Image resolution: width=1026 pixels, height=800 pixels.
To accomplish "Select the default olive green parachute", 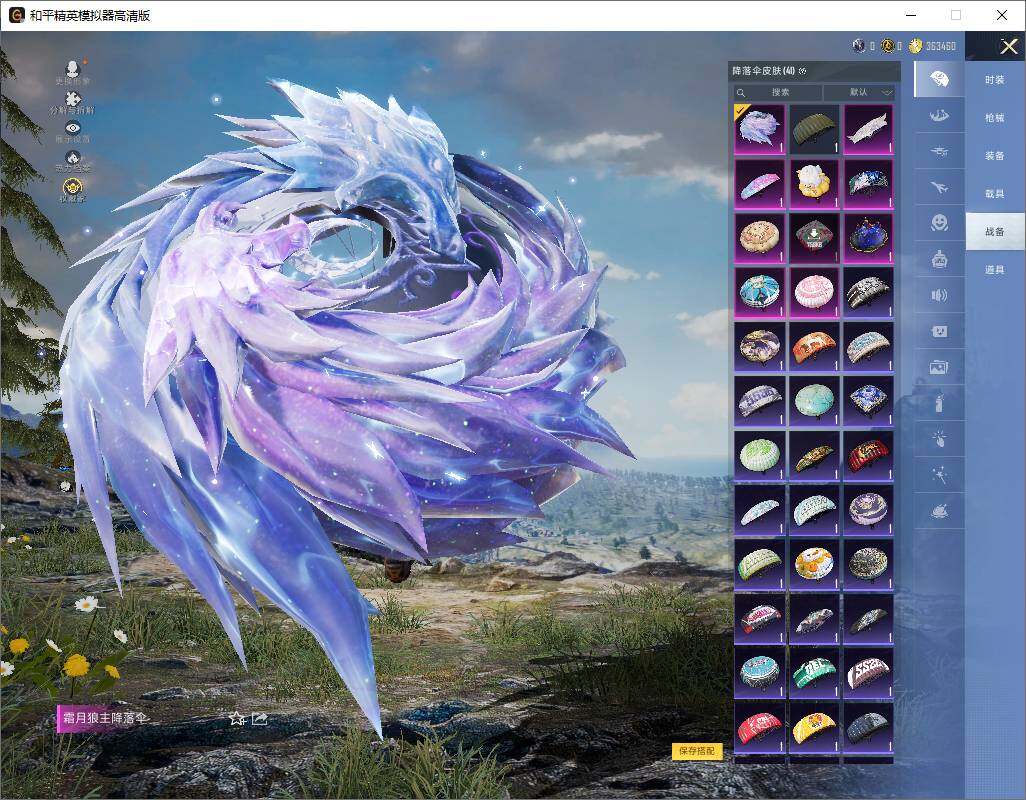I will point(814,128).
